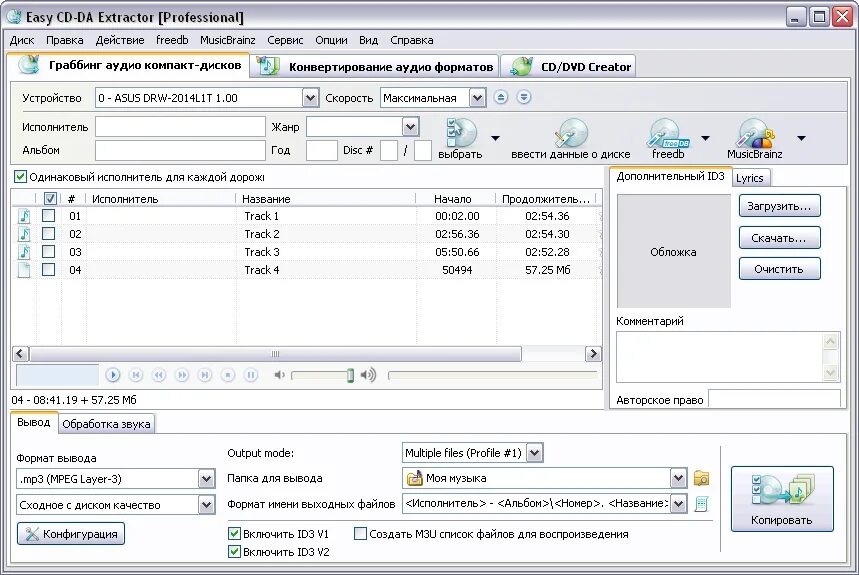This screenshot has height=575, width=859.
Task: Open the выбрать dropdown arrow
Action: [x=495, y=138]
